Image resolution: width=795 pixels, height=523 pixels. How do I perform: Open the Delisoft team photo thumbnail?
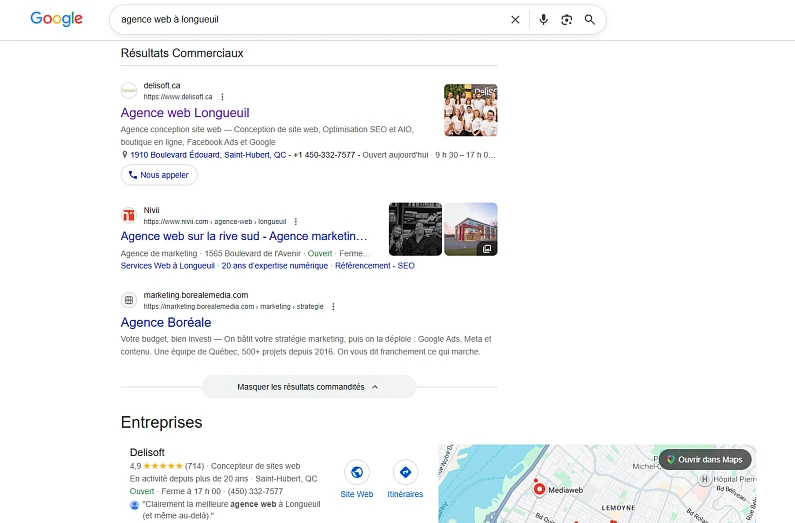(x=471, y=110)
